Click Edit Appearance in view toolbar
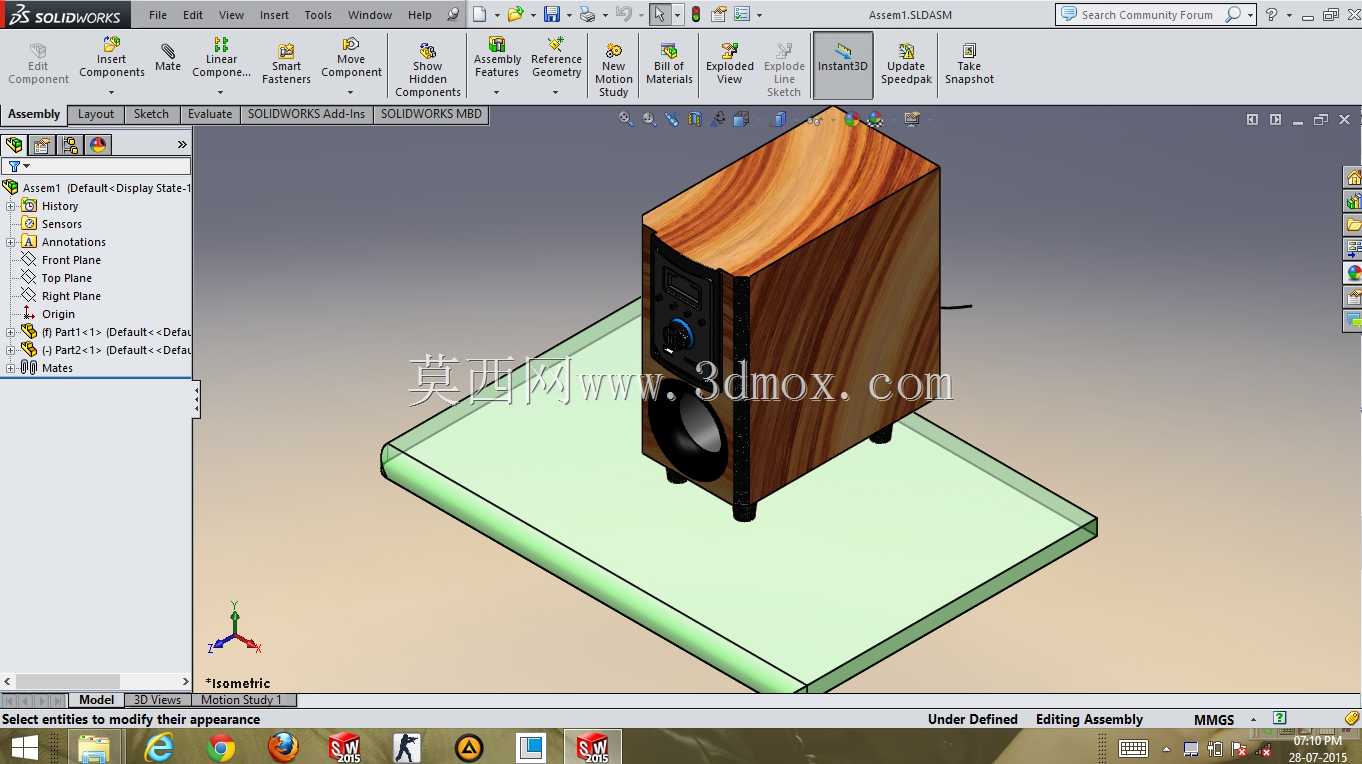The image size is (1362, 764). pos(852,119)
